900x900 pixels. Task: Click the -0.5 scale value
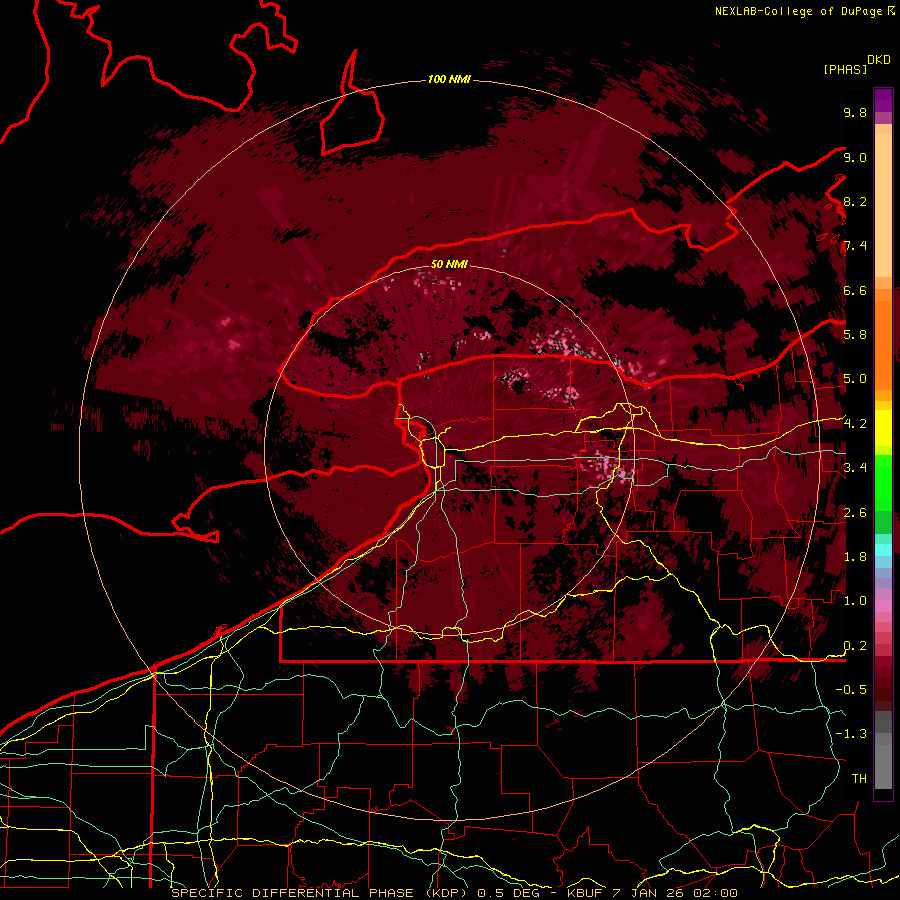coord(851,689)
